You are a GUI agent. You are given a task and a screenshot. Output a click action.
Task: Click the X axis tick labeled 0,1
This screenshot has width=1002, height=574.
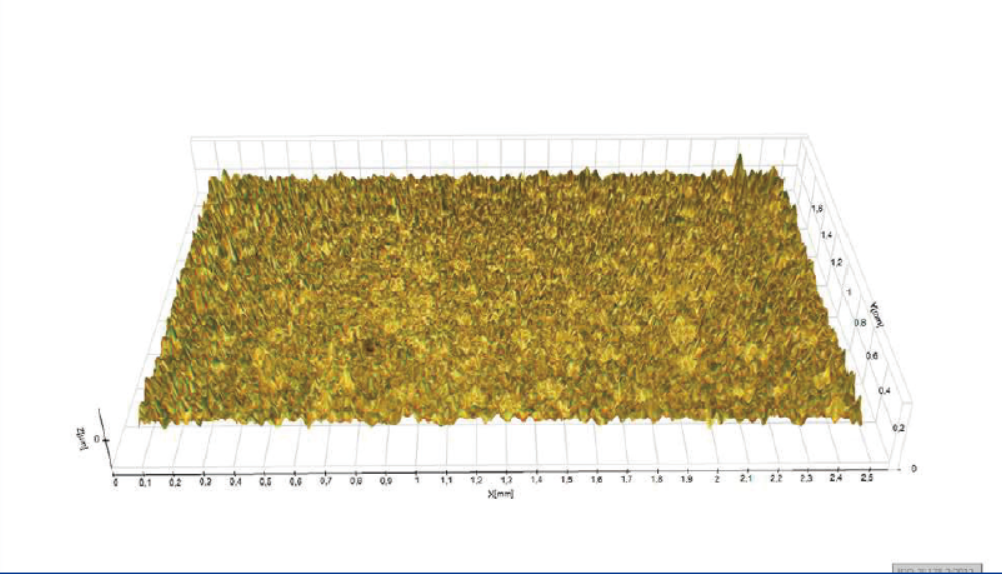click(x=145, y=481)
